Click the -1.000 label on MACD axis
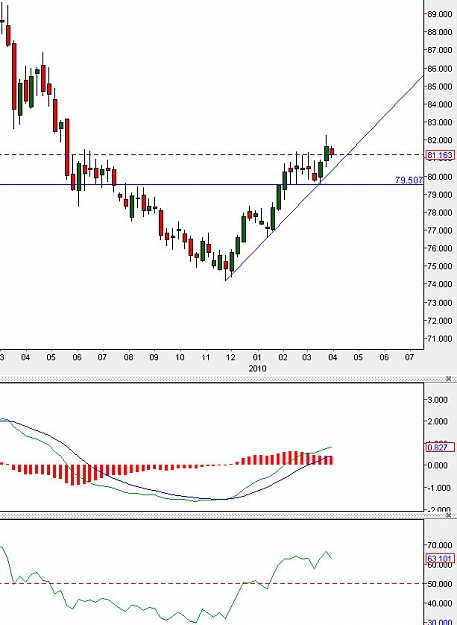This screenshot has height=625, width=457. click(x=437, y=488)
